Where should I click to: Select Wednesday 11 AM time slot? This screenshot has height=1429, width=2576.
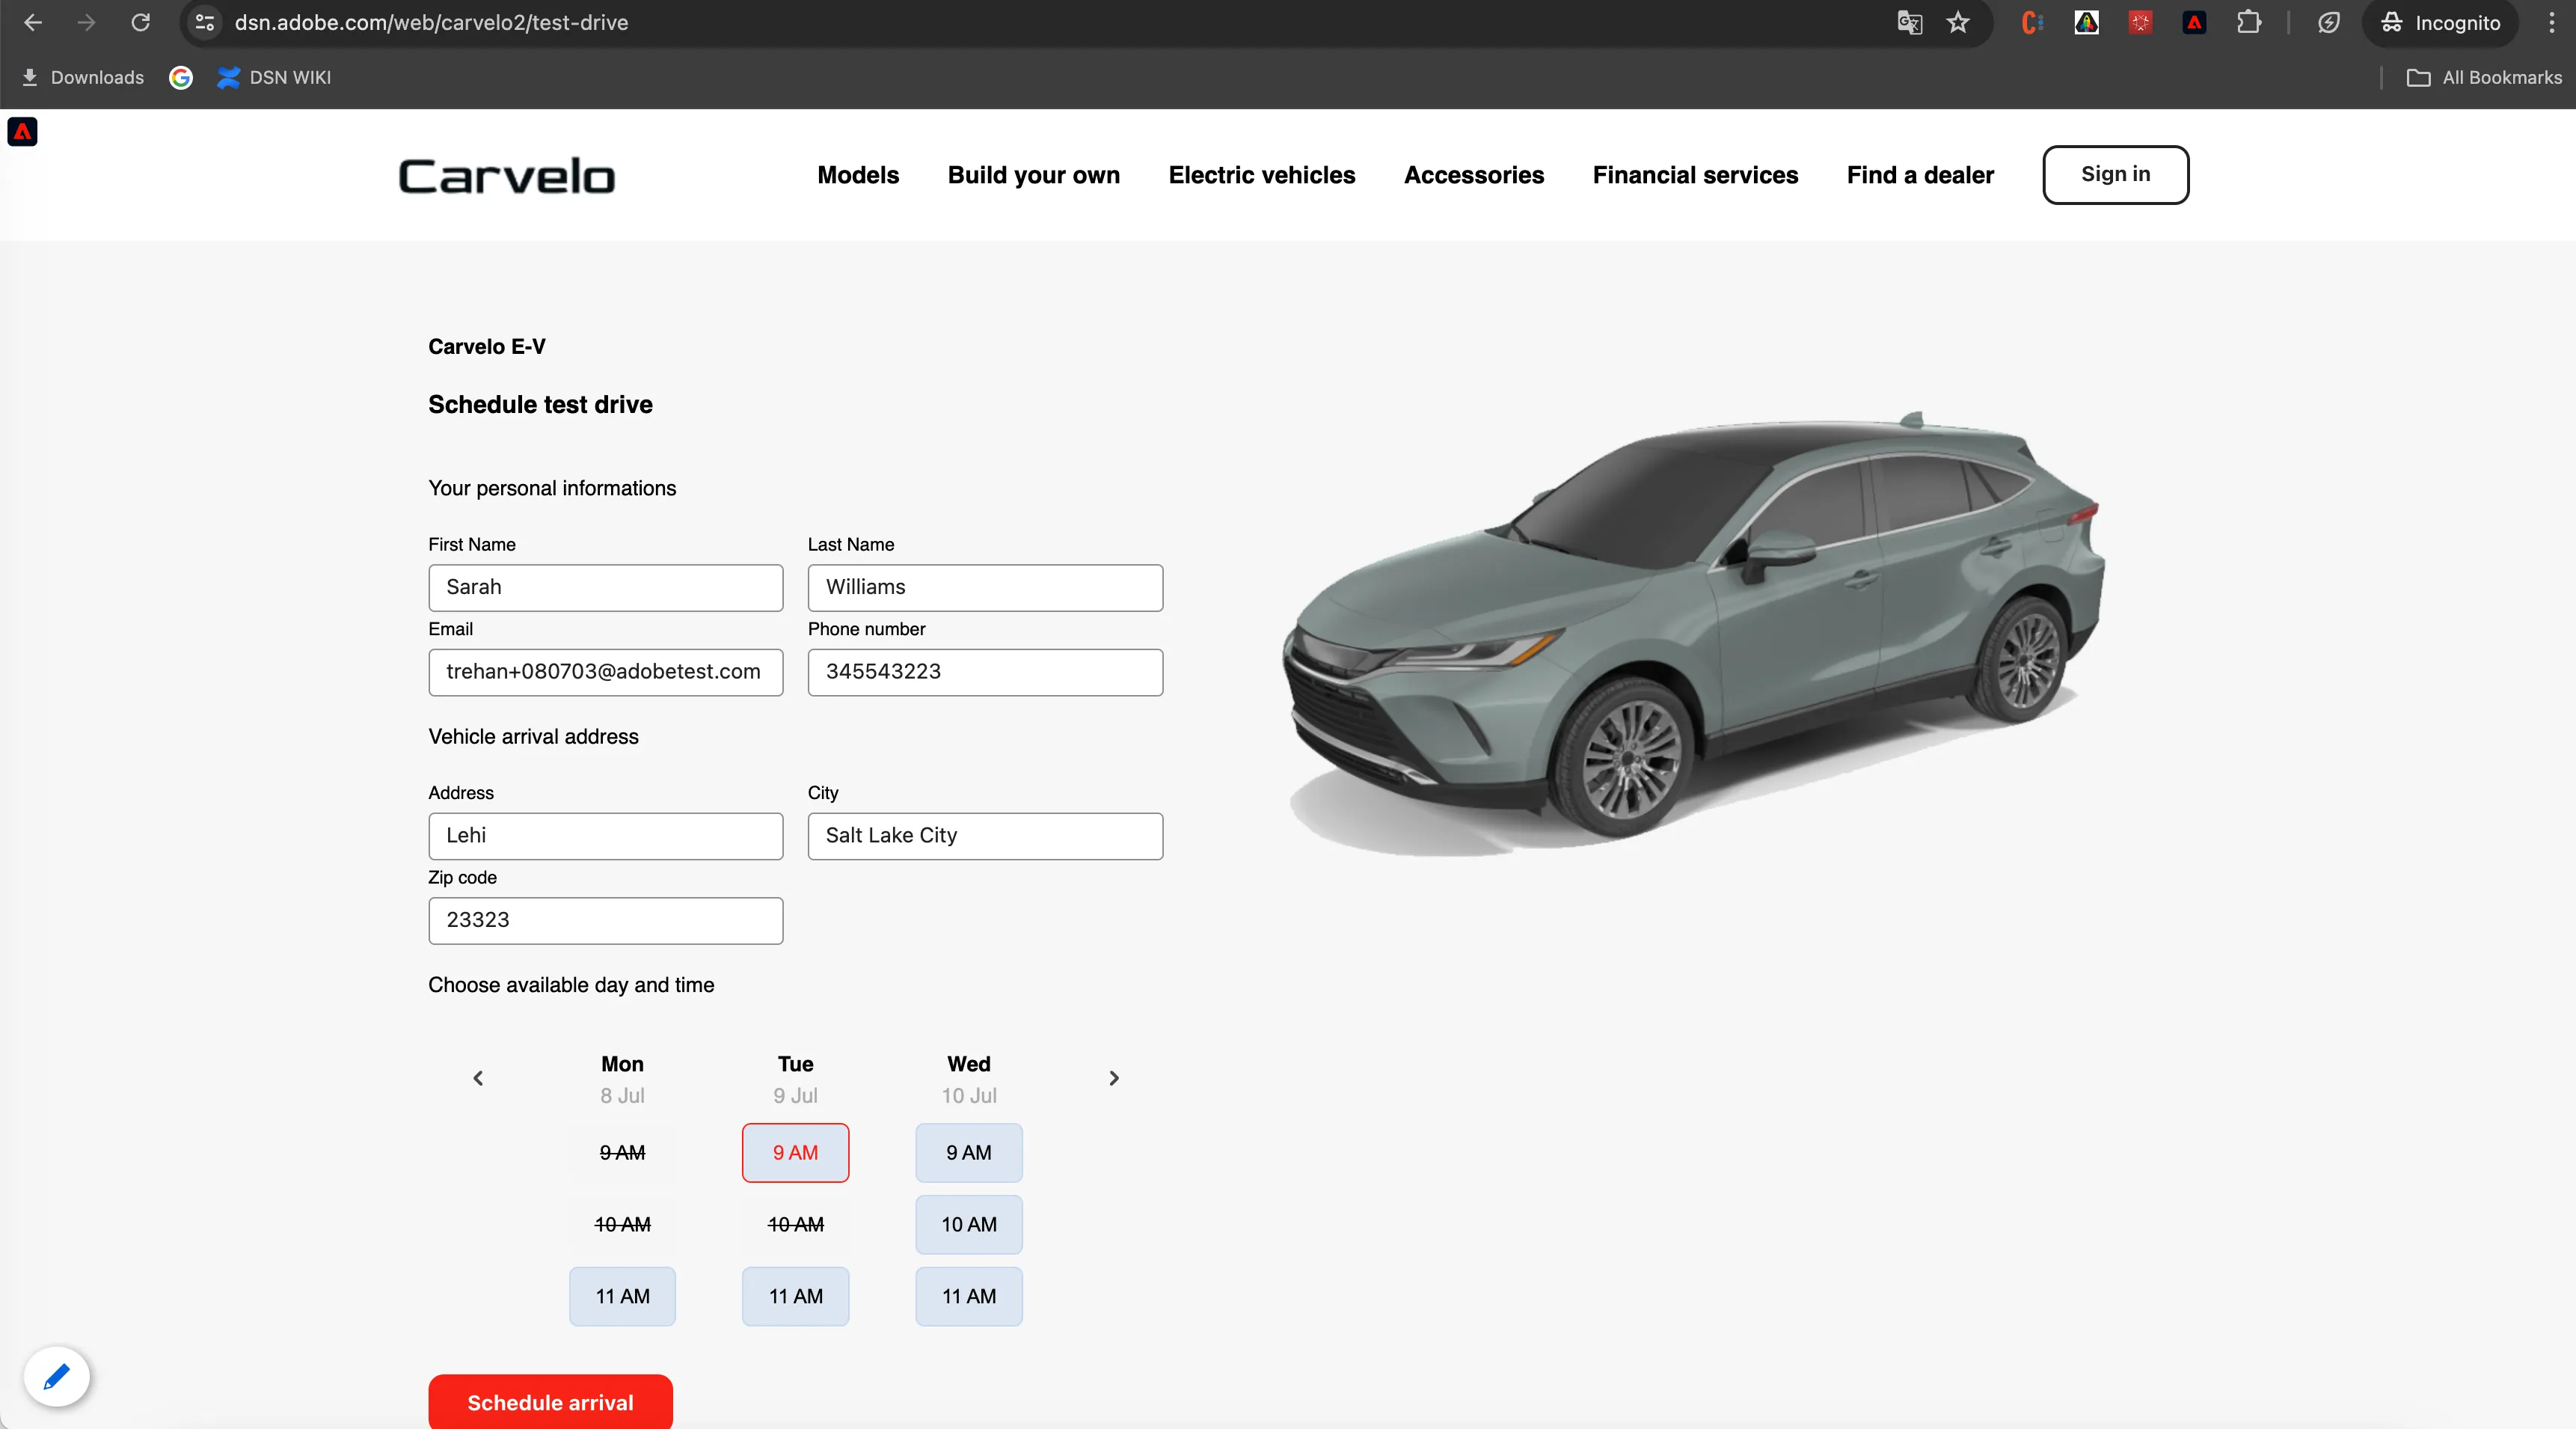pos(968,1297)
